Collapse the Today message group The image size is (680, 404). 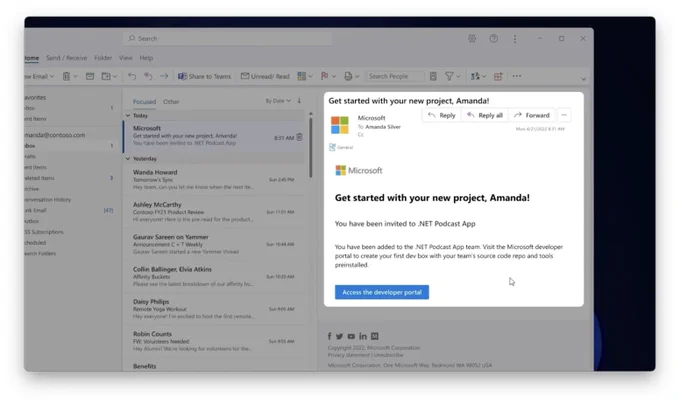128,116
